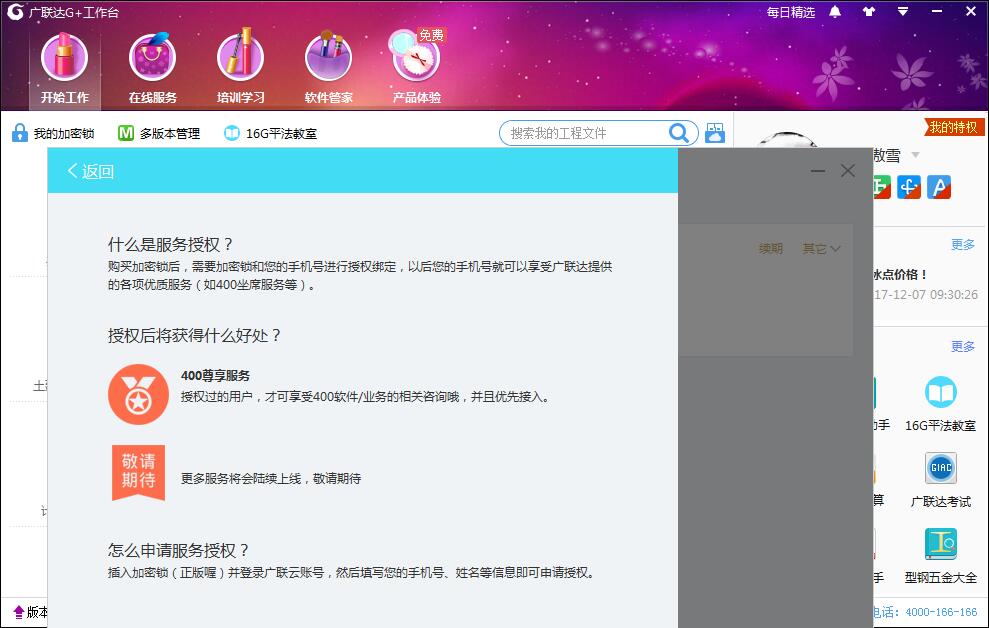Close the service authorization dialog
This screenshot has height=628, width=989.
(848, 171)
